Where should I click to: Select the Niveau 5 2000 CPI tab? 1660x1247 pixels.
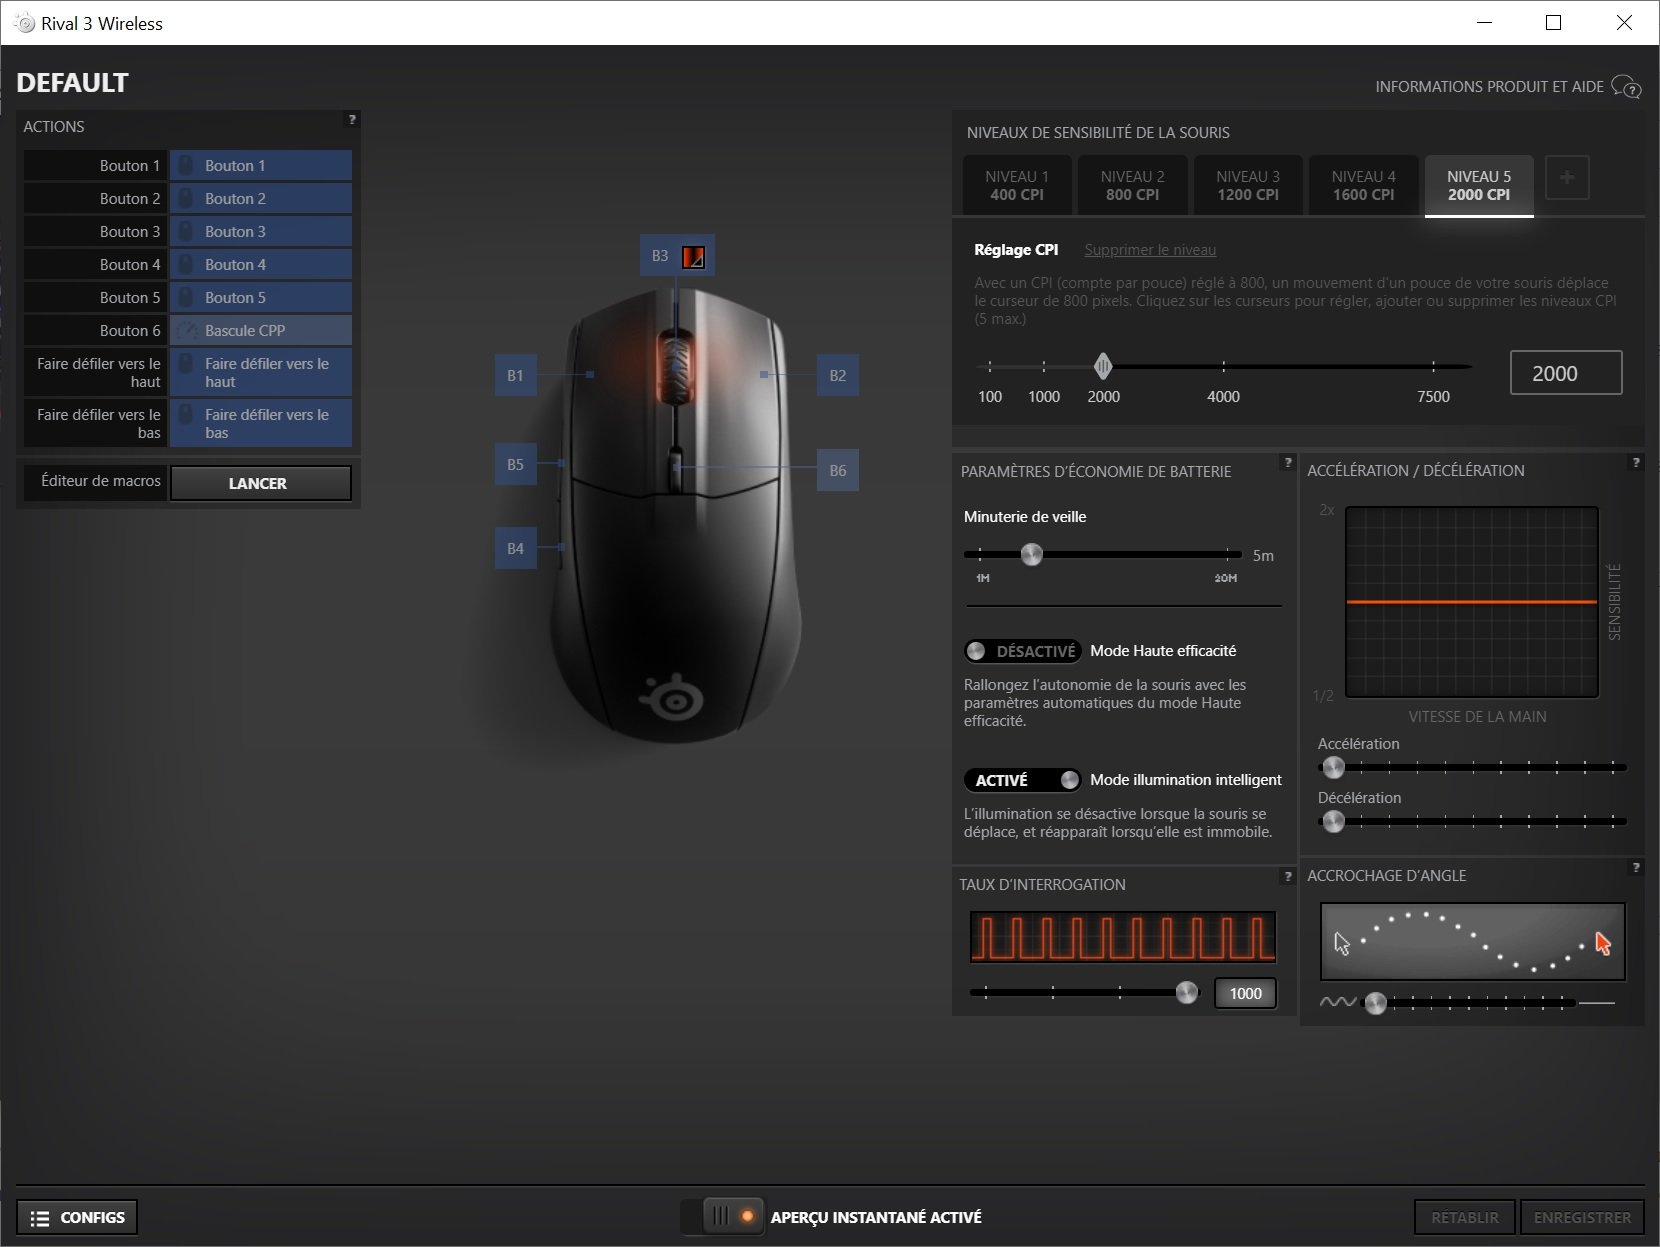click(x=1479, y=186)
